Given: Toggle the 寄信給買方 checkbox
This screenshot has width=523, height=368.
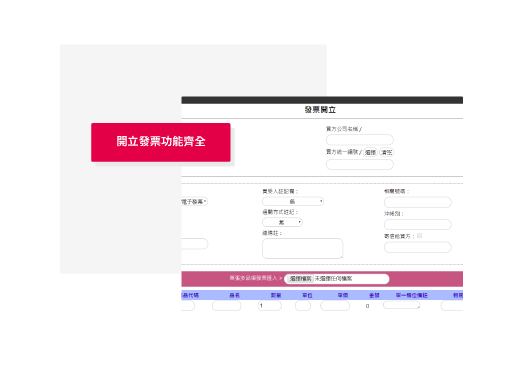Looking at the screenshot, I should (420, 236).
